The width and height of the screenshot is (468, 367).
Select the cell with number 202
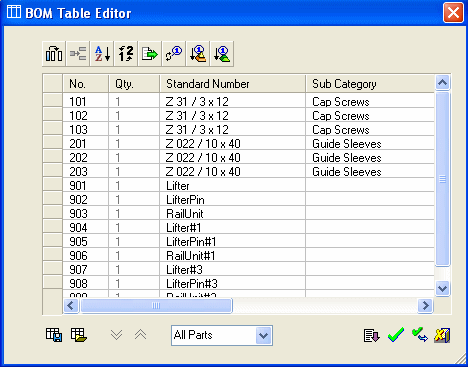(x=86, y=158)
